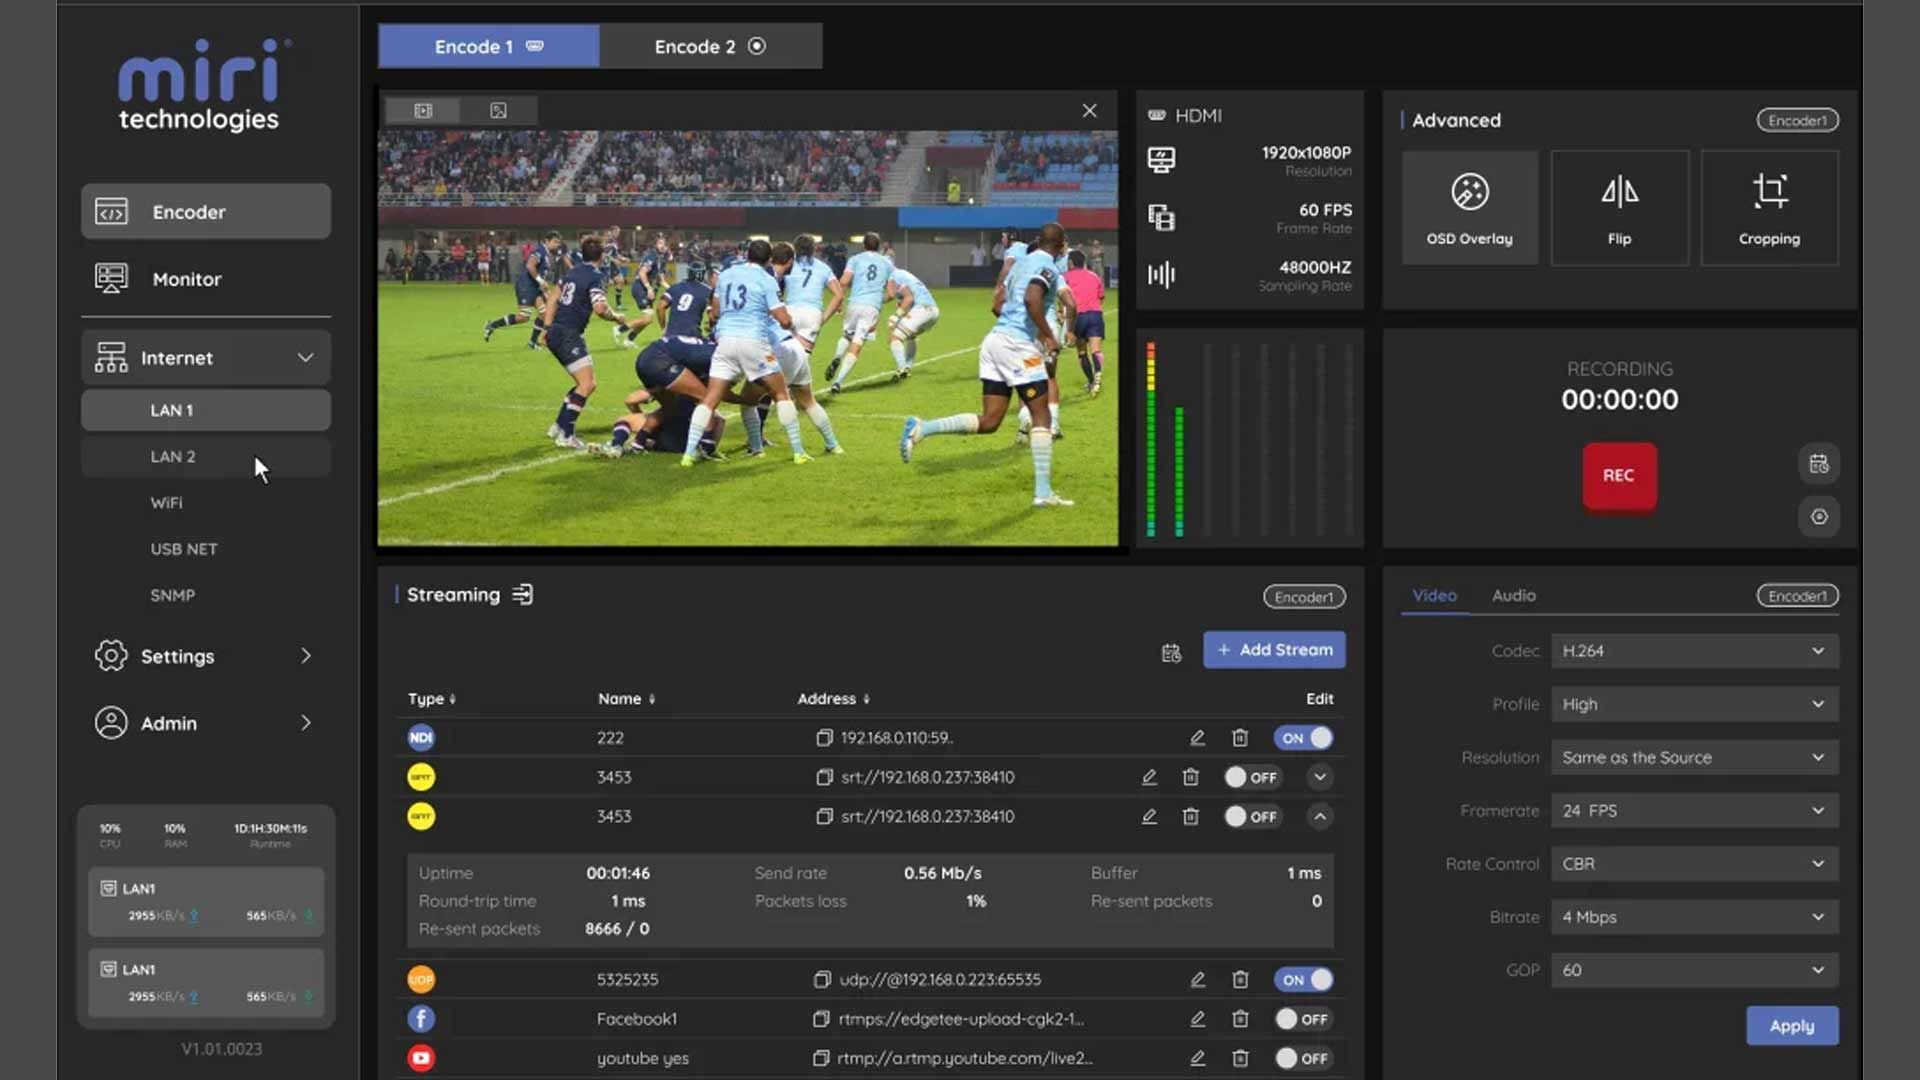
Task: Switch to the Encode 2 tab
Action: (710, 47)
